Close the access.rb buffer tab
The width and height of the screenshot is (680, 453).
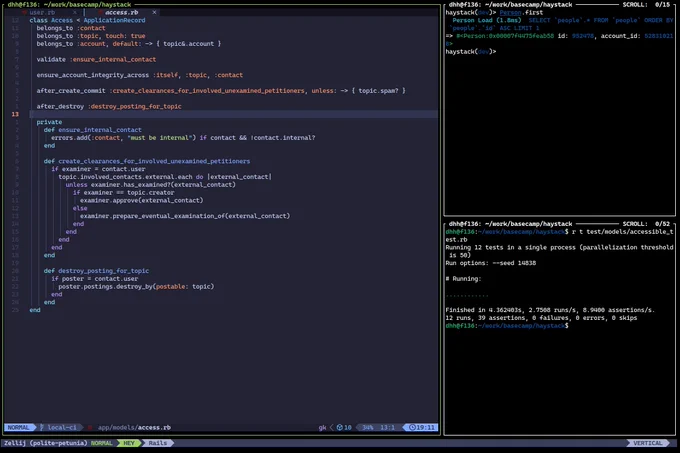(154, 13)
